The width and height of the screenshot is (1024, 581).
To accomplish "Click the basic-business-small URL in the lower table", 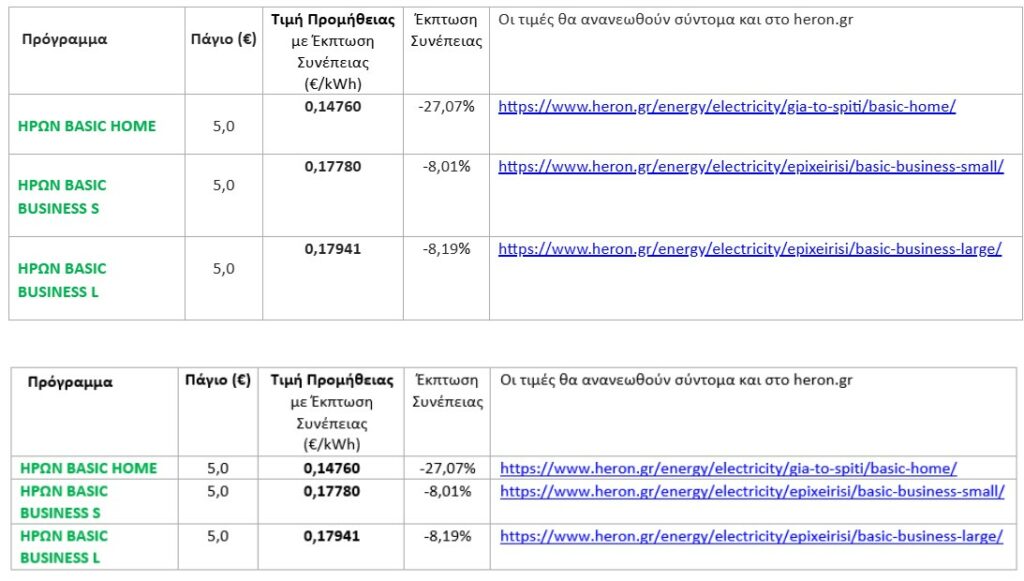I will [x=752, y=491].
